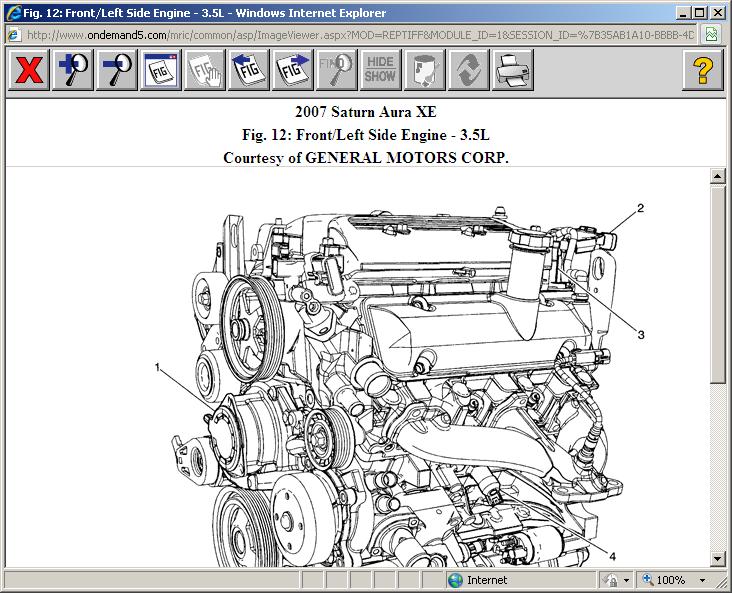Open the zoom level 100% dropdown arrow
The image size is (732, 593).
702,580
